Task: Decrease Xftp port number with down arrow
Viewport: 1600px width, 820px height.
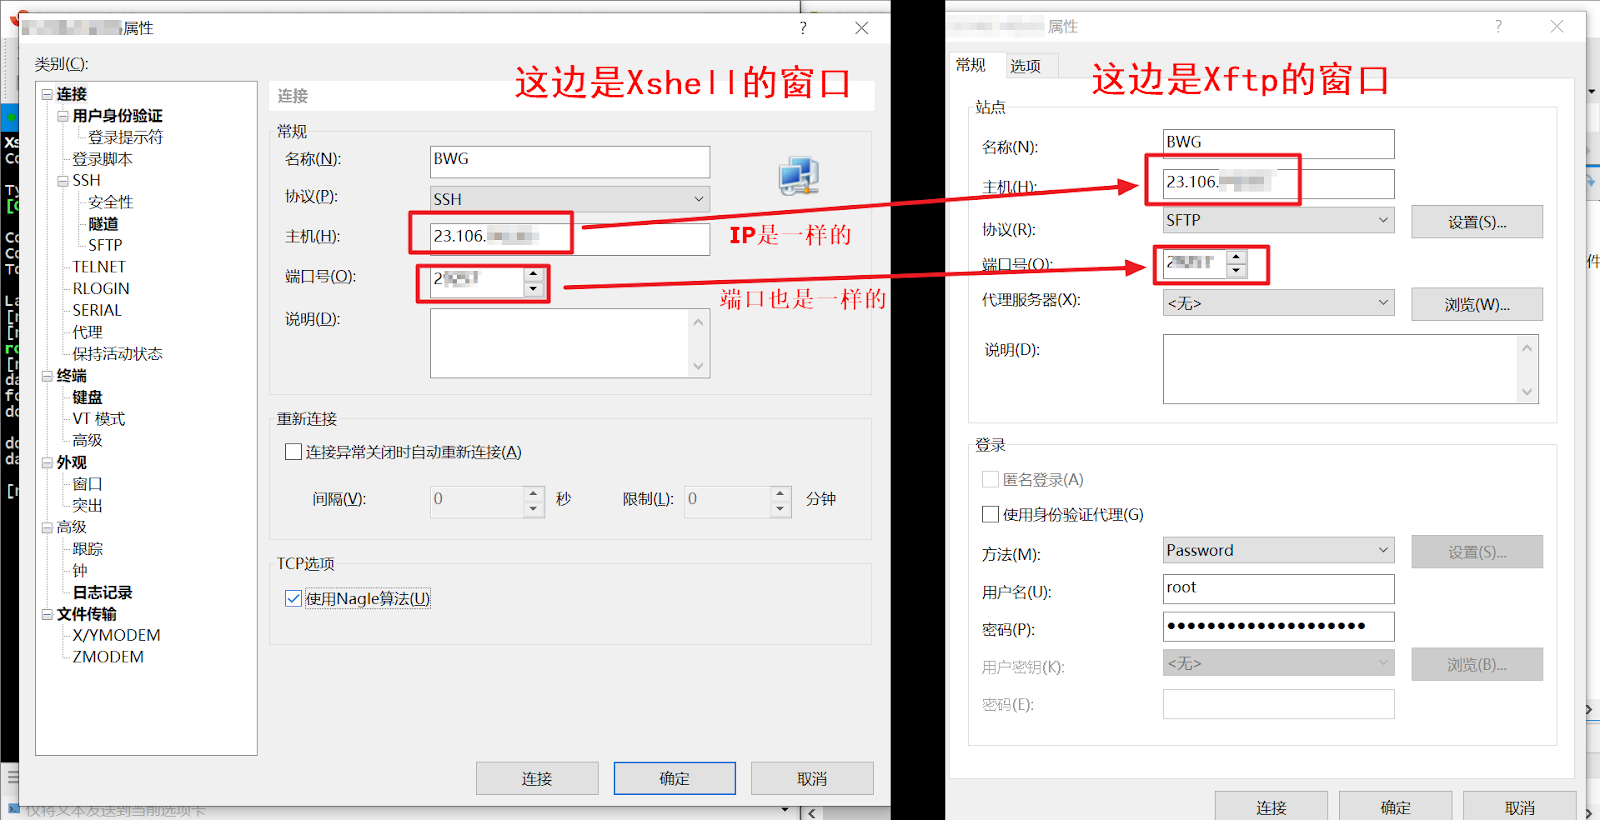Action: pyautogui.click(x=1237, y=271)
